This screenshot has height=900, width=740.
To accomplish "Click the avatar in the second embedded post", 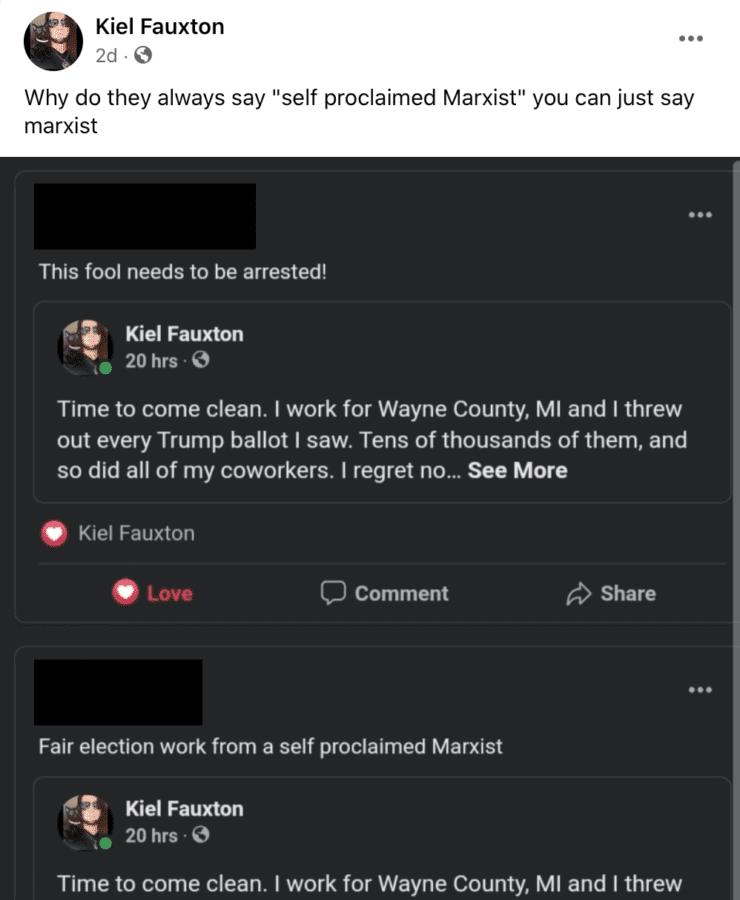I will [x=84, y=822].
